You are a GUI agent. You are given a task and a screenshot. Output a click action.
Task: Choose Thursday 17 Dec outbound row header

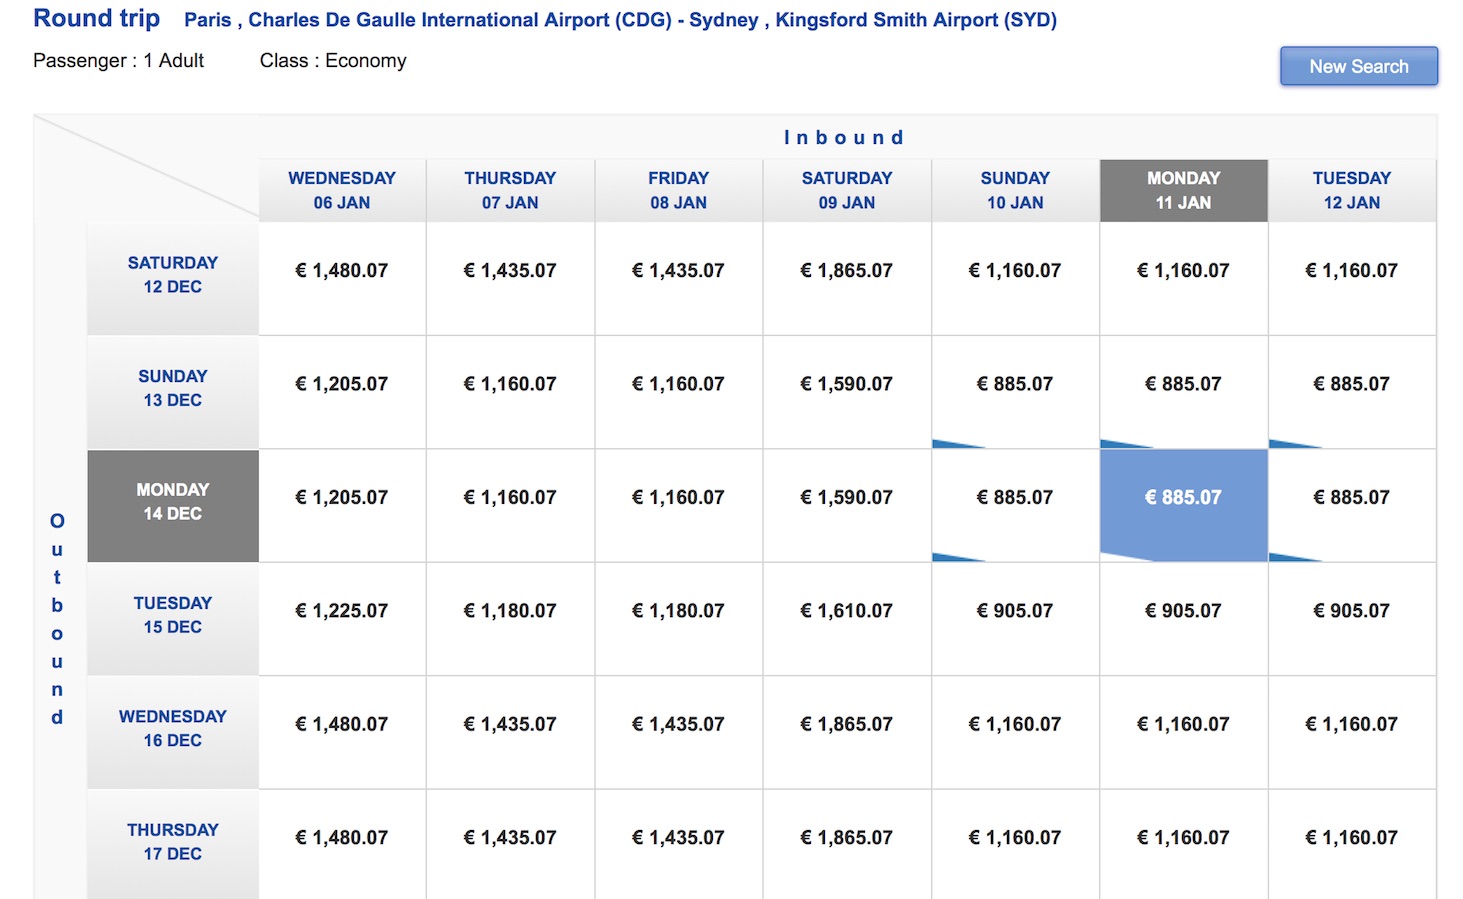click(173, 844)
